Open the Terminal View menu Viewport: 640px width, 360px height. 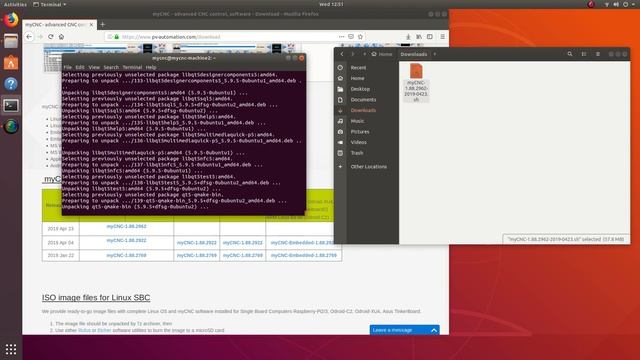tap(94, 67)
